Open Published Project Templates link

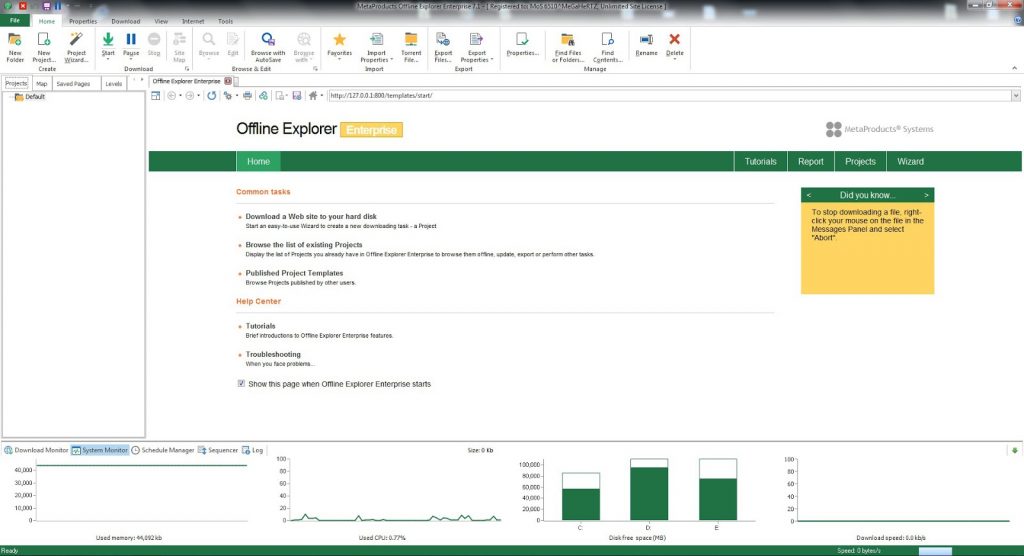[x=294, y=273]
